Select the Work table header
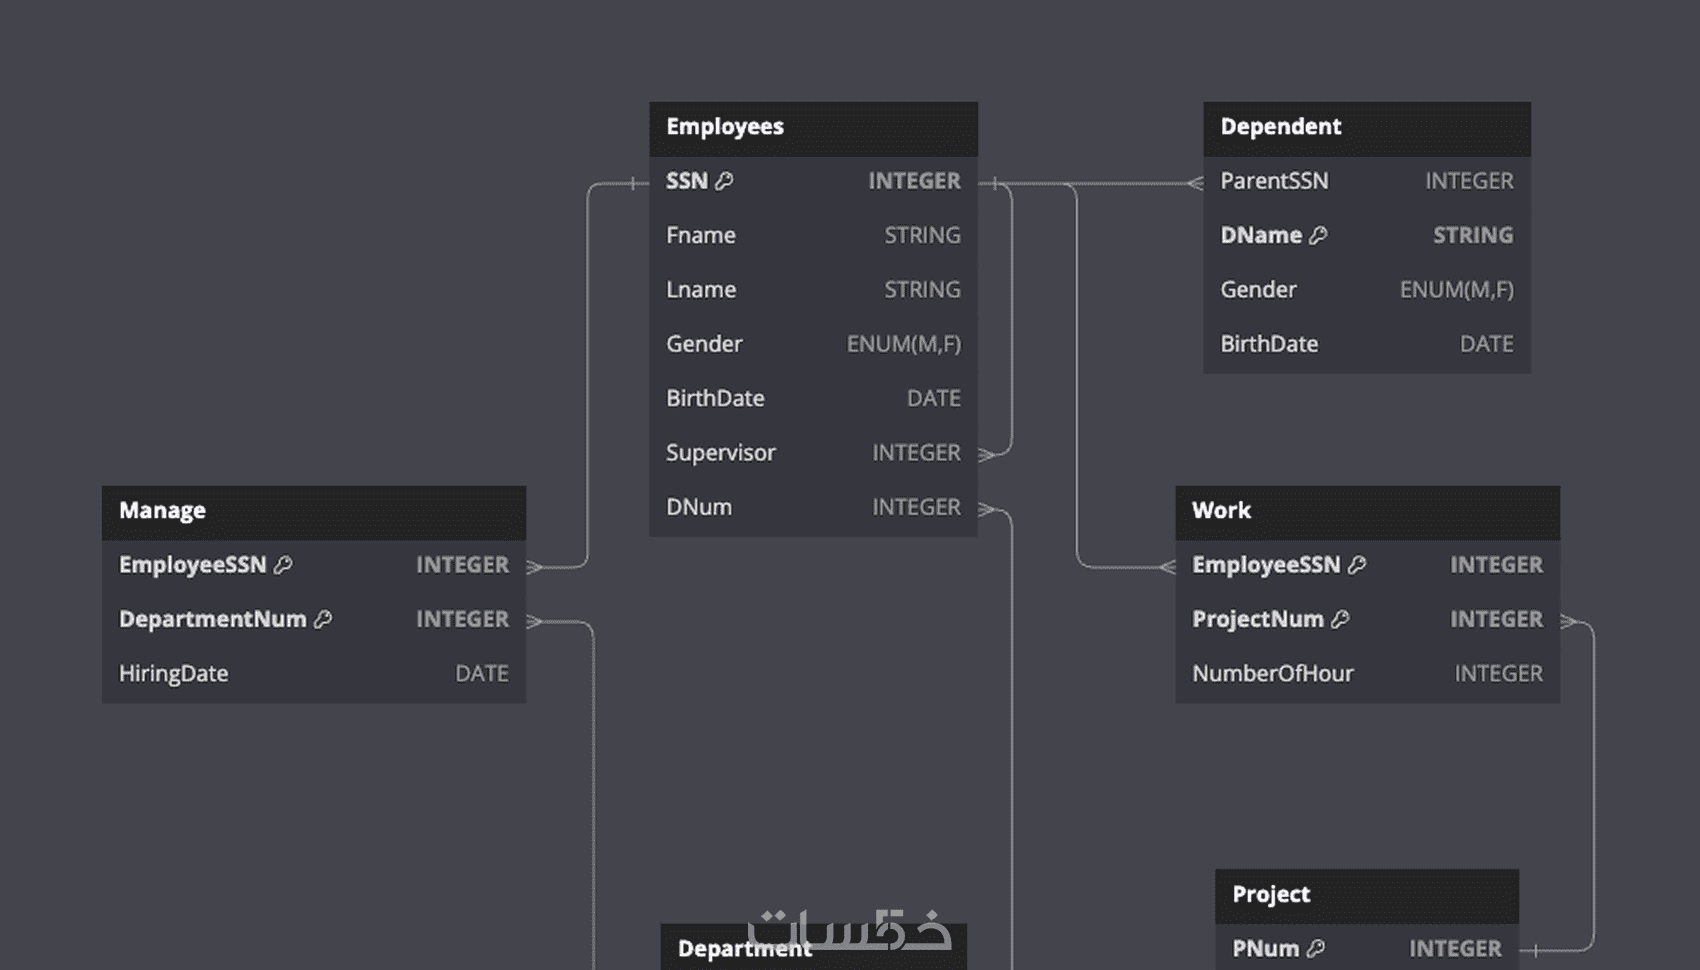The height and width of the screenshot is (970, 1700). click(1366, 511)
